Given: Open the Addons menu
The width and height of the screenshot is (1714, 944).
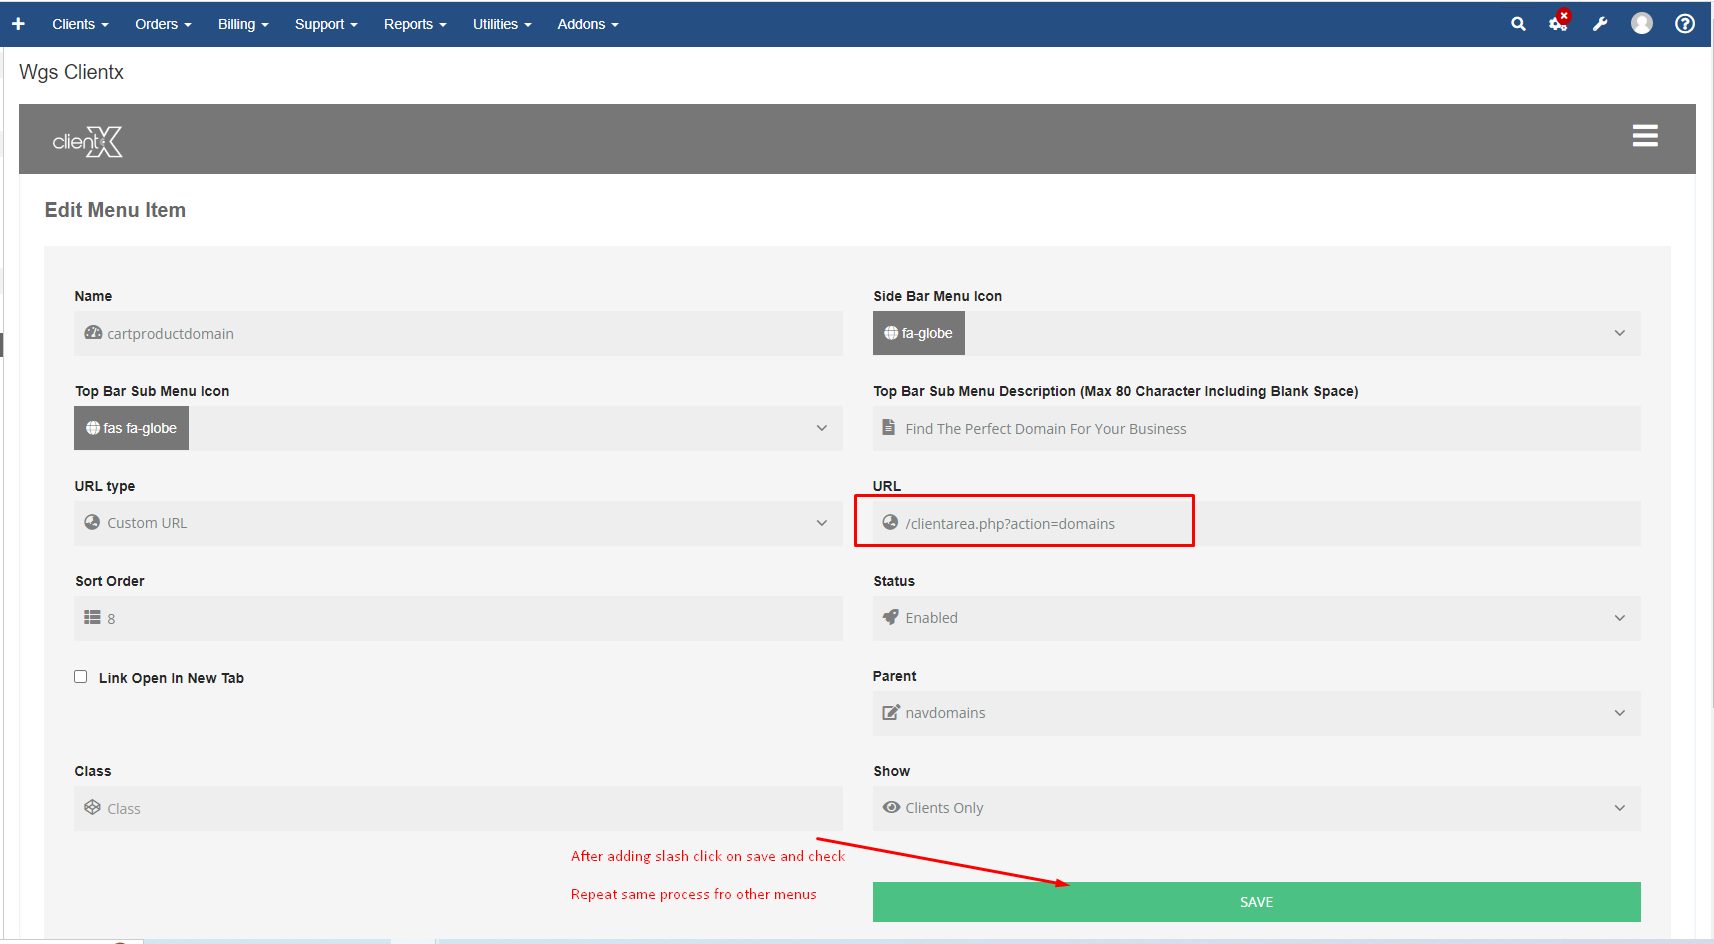Looking at the screenshot, I should pyautogui.click(x=588, y=24).
